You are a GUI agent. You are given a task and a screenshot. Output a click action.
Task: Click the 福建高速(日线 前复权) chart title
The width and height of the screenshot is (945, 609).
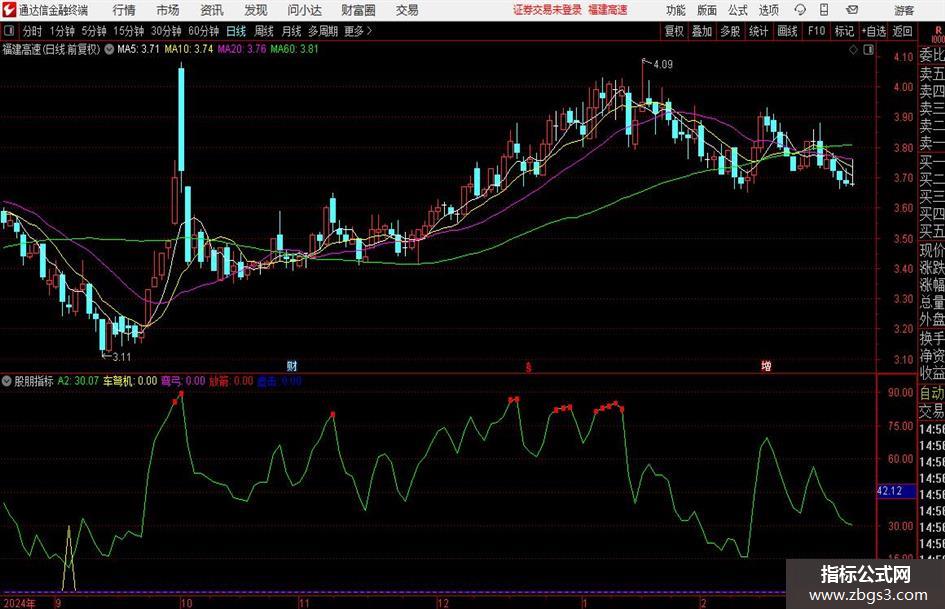[x=51, y=49]
